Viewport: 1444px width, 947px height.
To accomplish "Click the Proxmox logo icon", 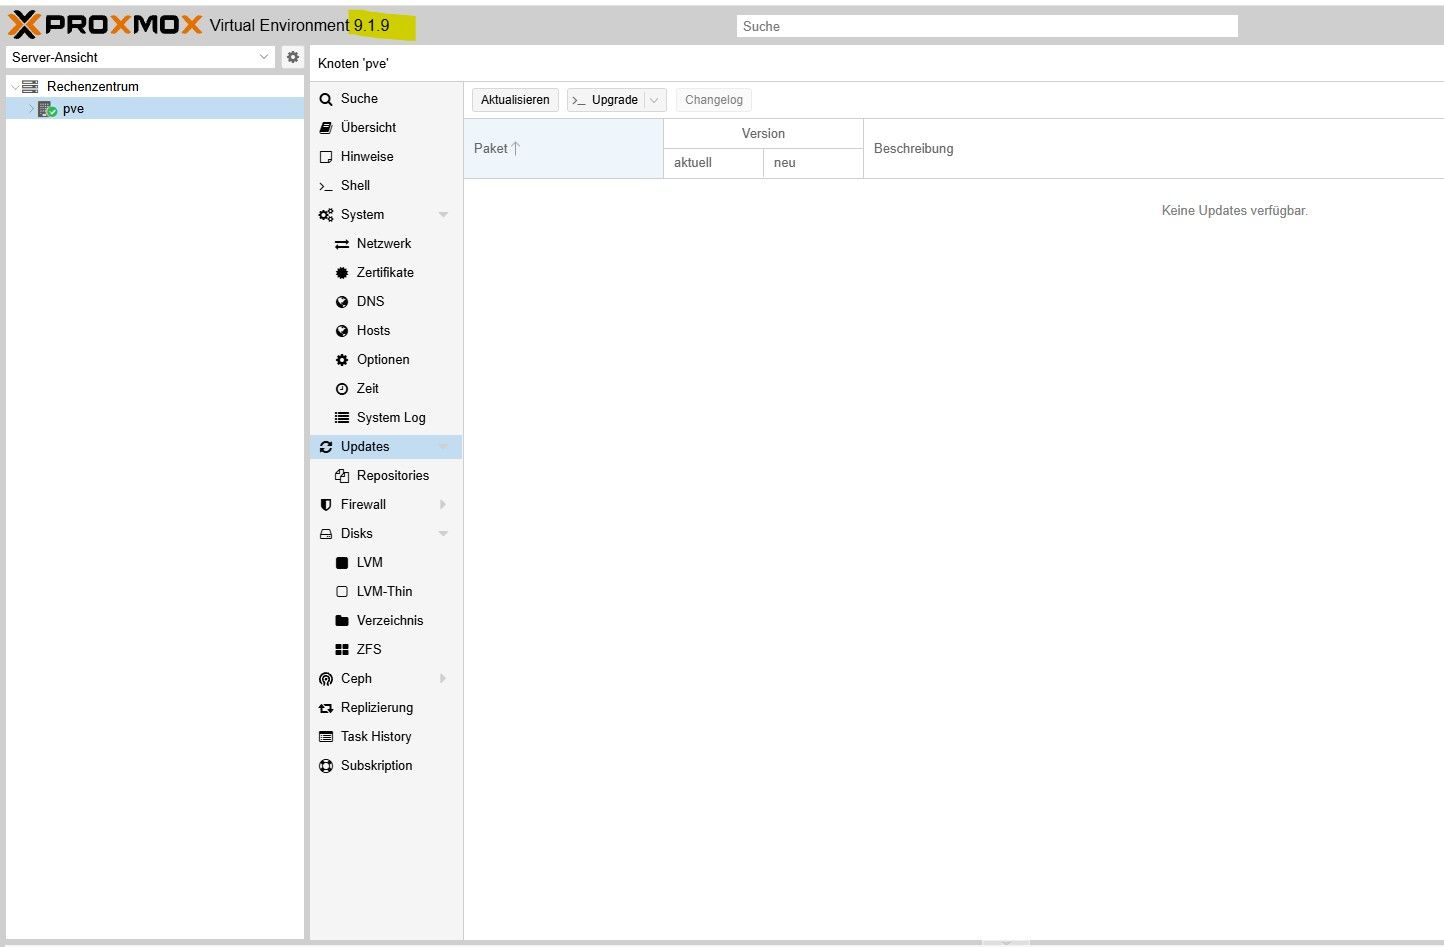I will pos(24,24).
